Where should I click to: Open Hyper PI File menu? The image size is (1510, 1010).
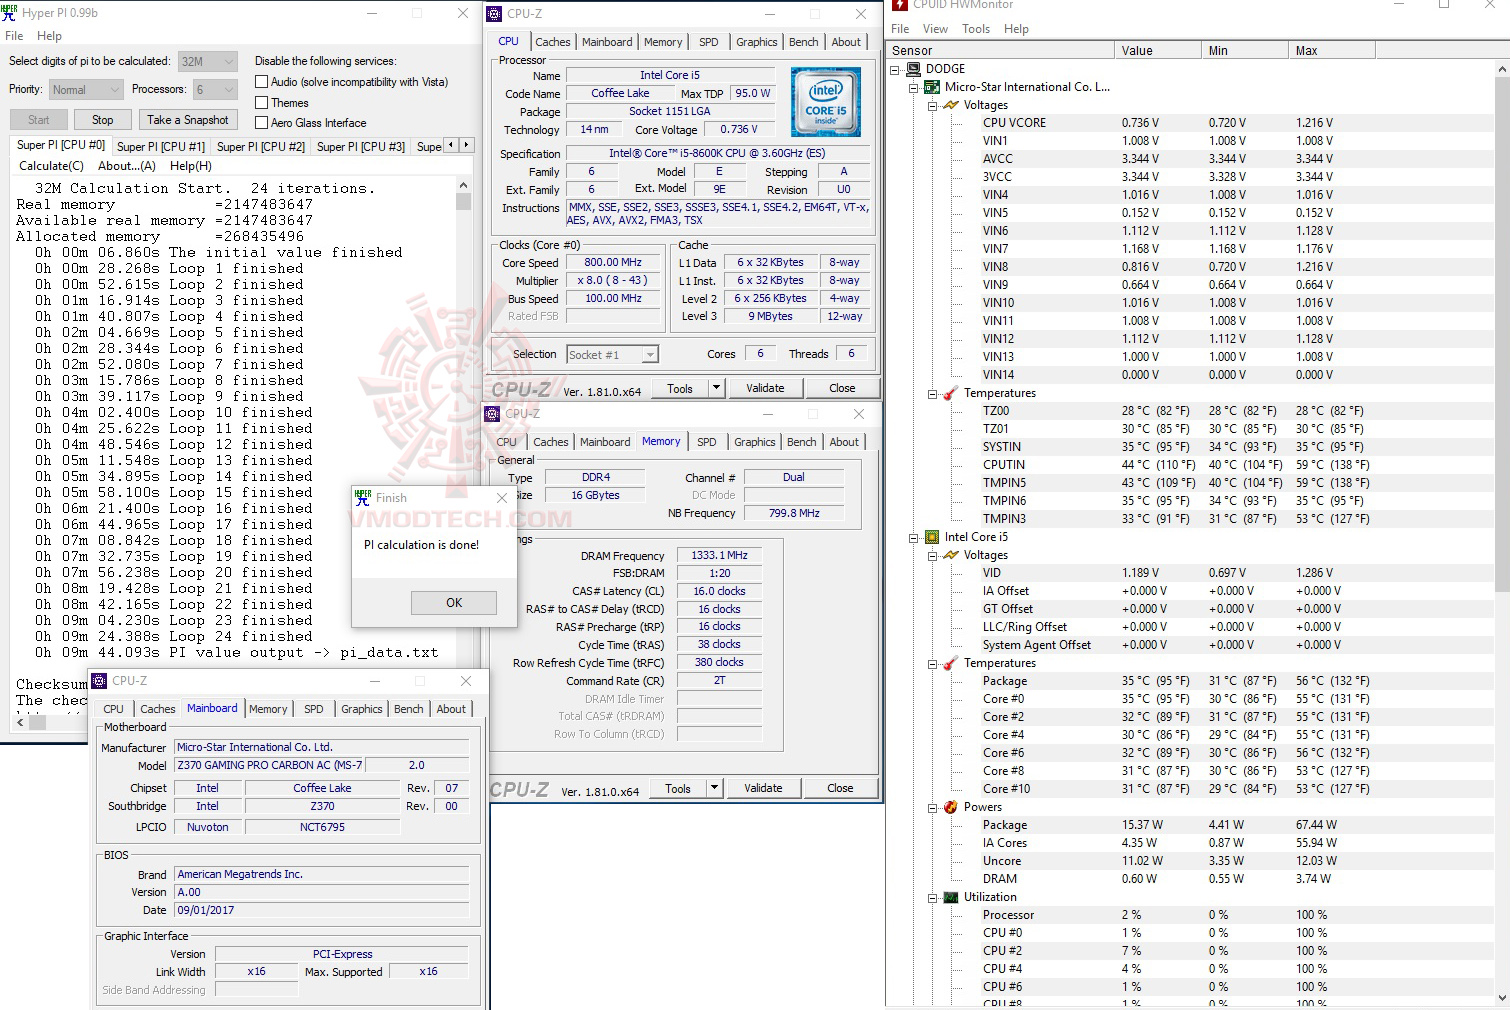click(14, 35)
